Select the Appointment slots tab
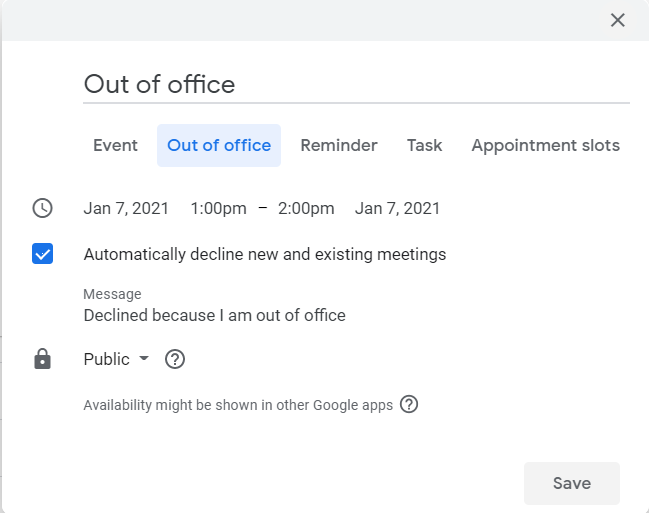Screen dimensions: 649x513 (545, 145)
